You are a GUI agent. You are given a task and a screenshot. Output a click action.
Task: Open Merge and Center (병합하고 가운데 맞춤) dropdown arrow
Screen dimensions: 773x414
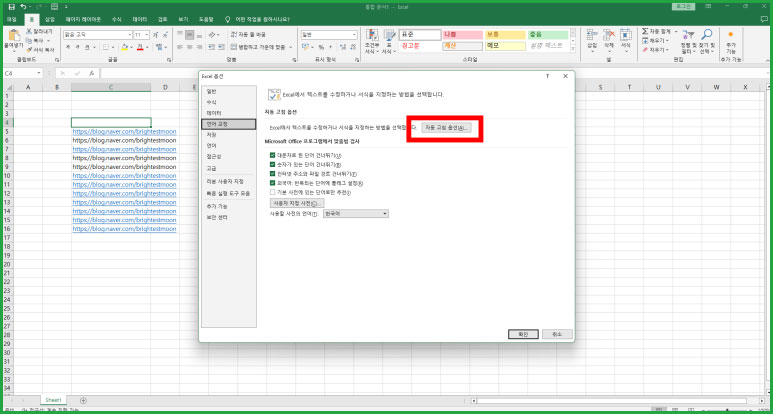click(291, 47)
